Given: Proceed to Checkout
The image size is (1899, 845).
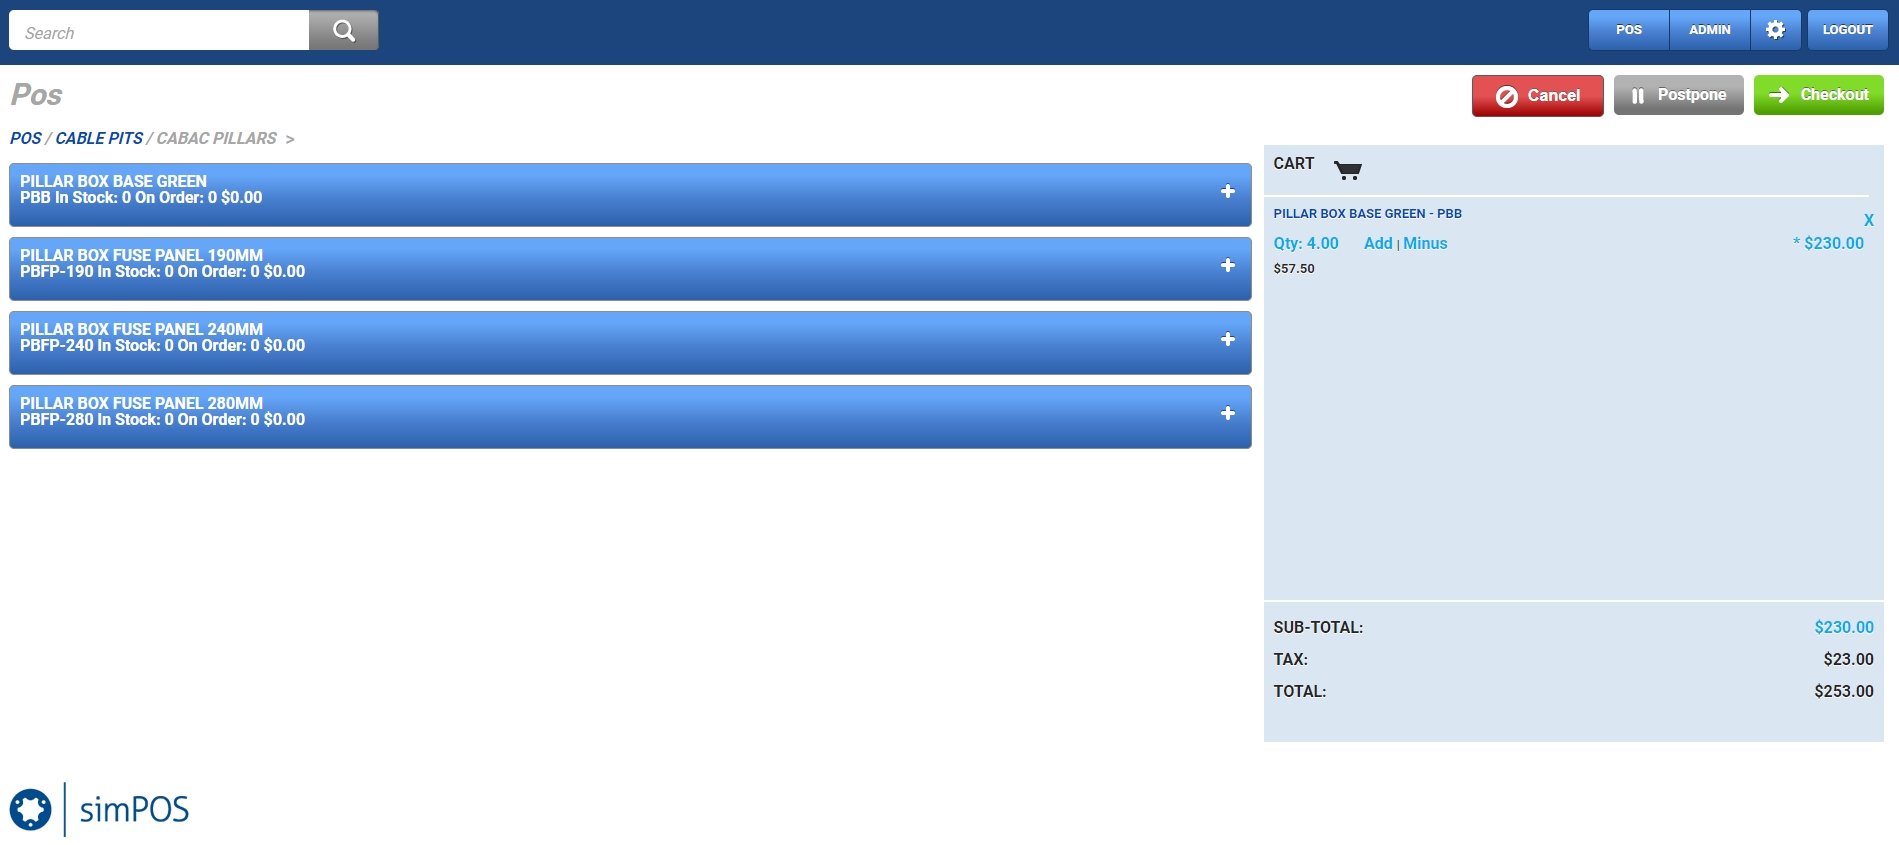Looking at the screenshot, I should click(1818, 95).
